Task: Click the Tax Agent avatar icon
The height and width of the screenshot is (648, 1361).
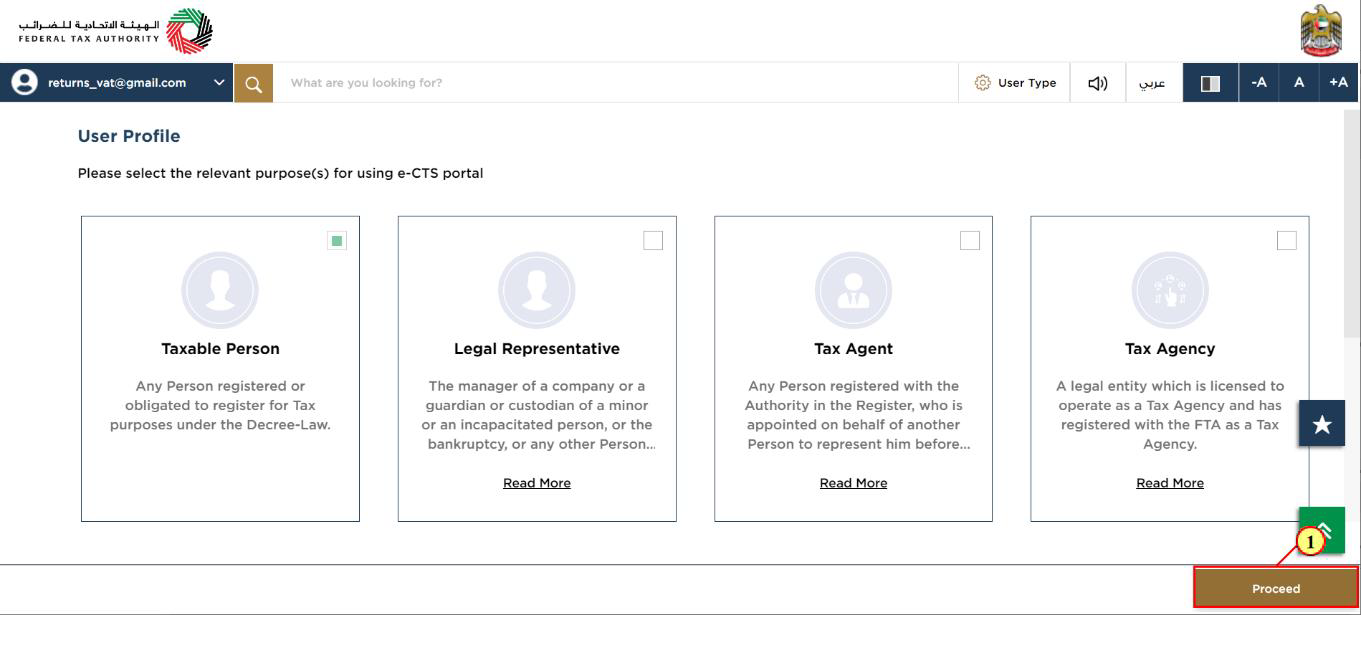Action: pos(853,290)
